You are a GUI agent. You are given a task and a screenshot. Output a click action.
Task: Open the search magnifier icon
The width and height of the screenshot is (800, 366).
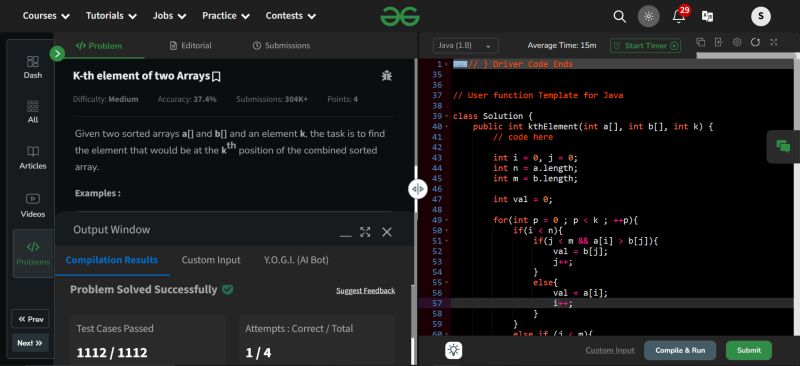pyautogui.click(x=619, y=16)
